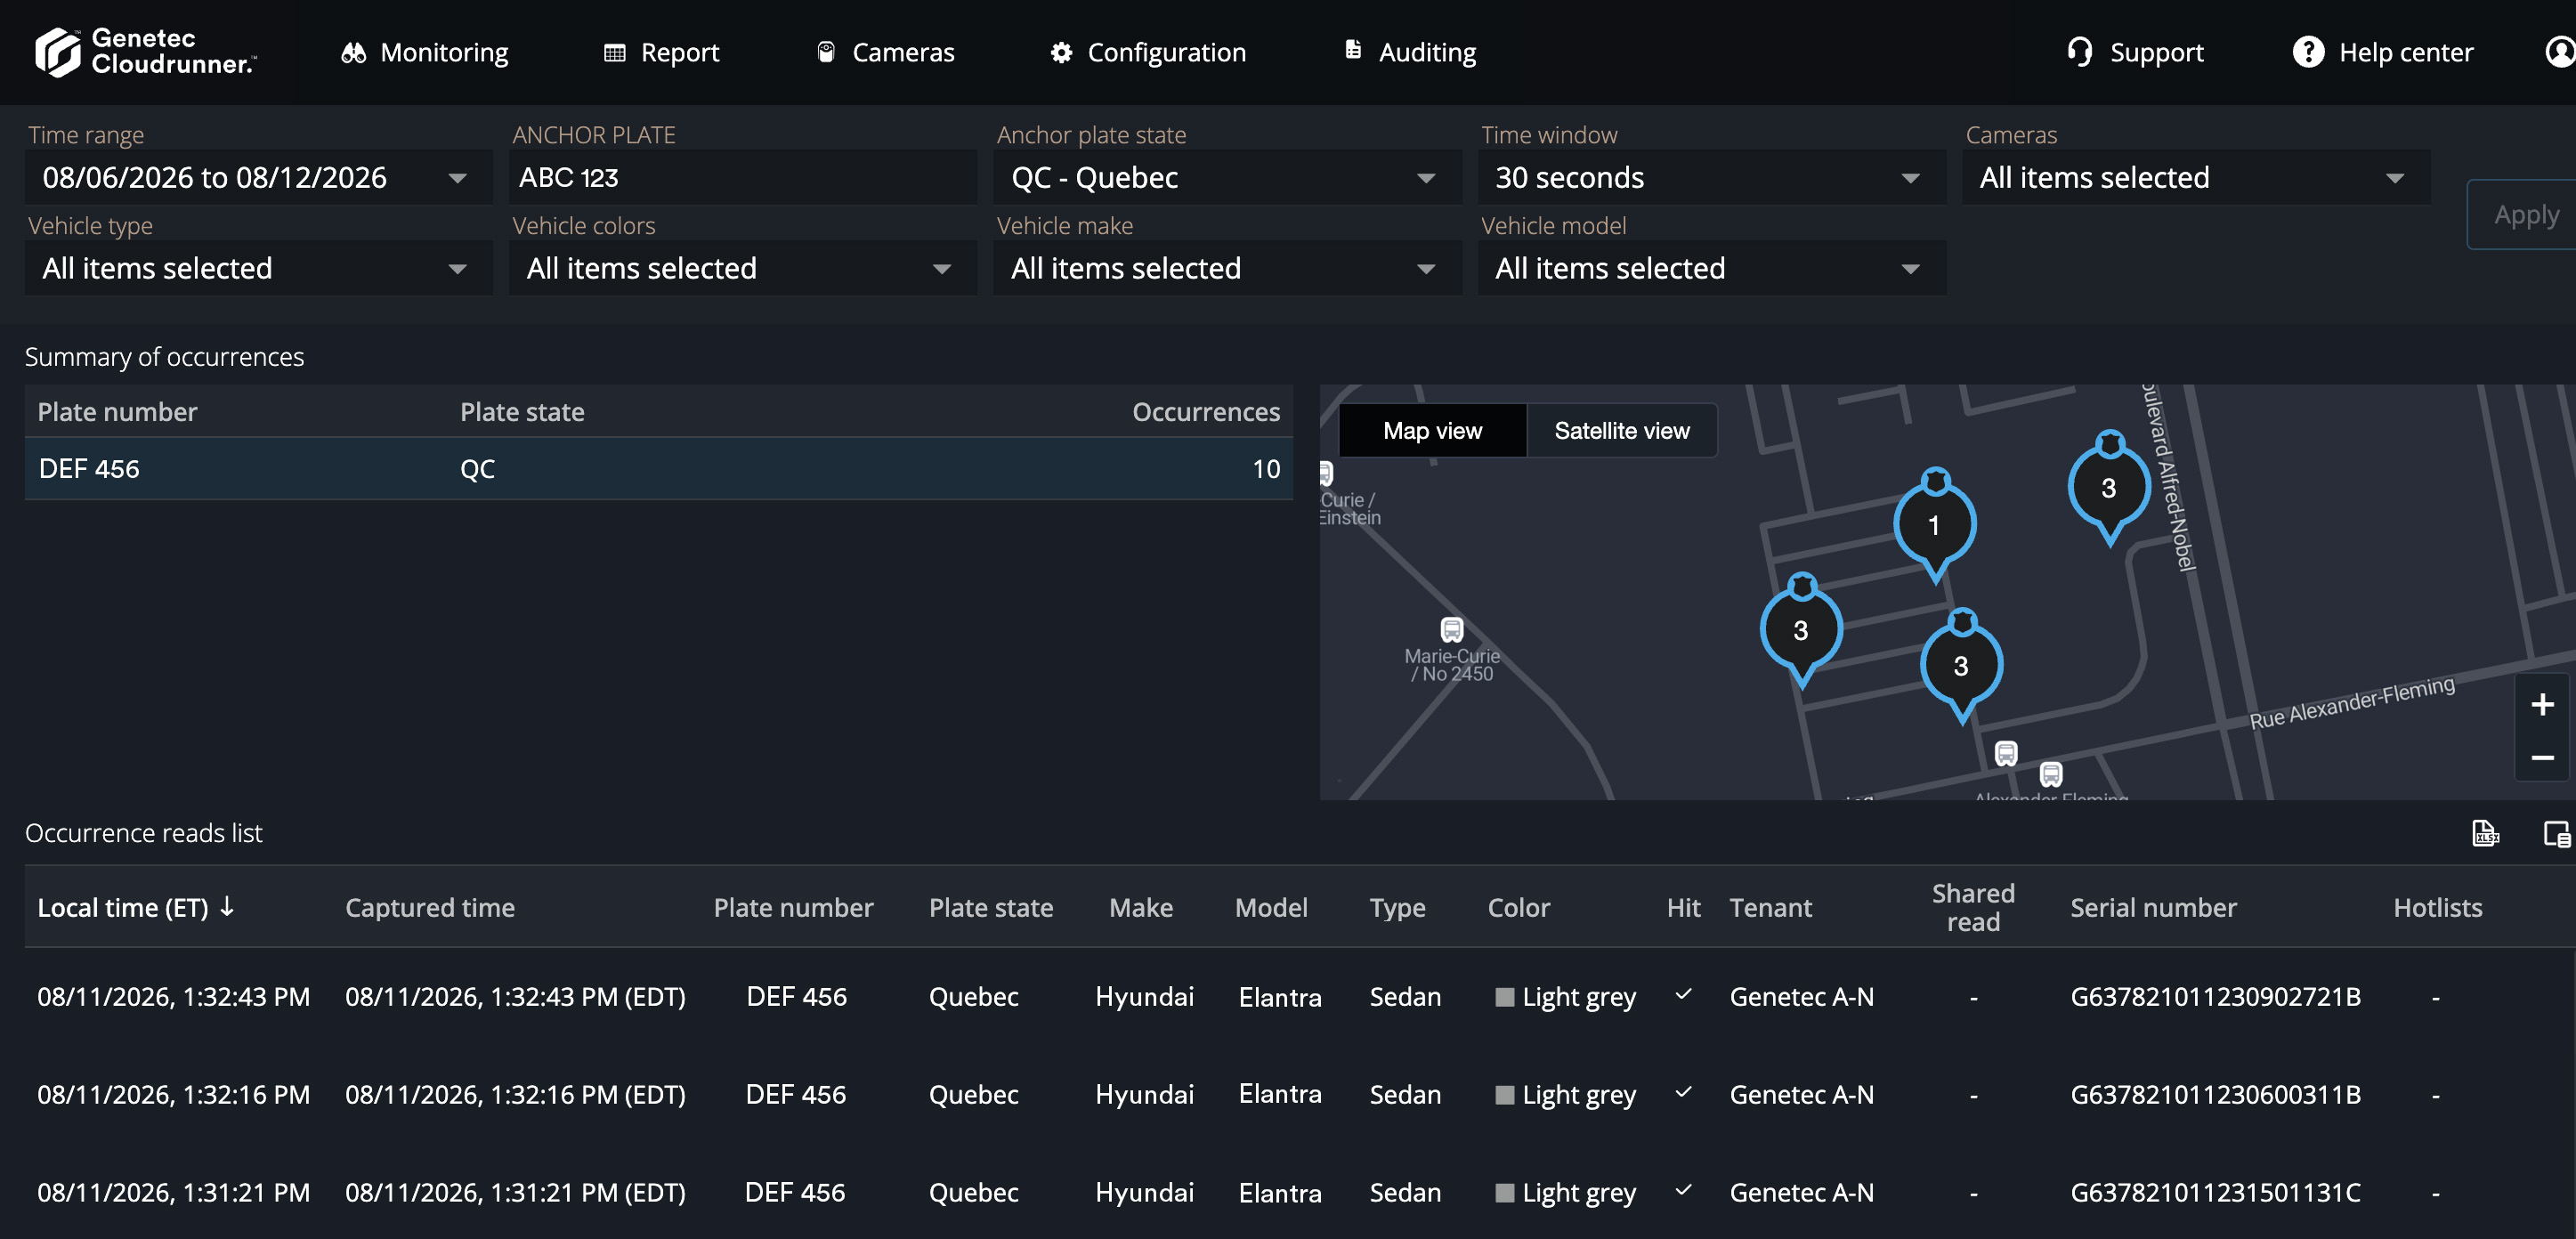
Task: Expand the Vehicle make dropdown
Action: click(x=1227, y=268)
